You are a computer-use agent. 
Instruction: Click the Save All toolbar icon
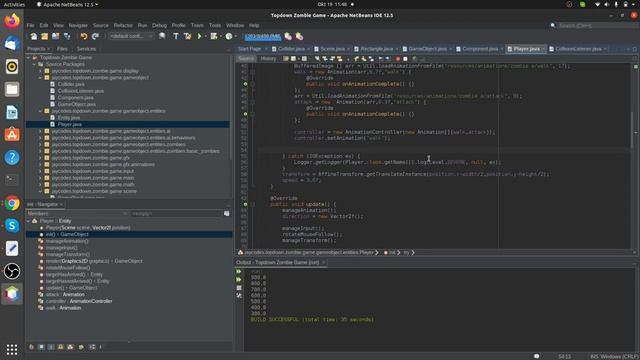pos(67,36)
